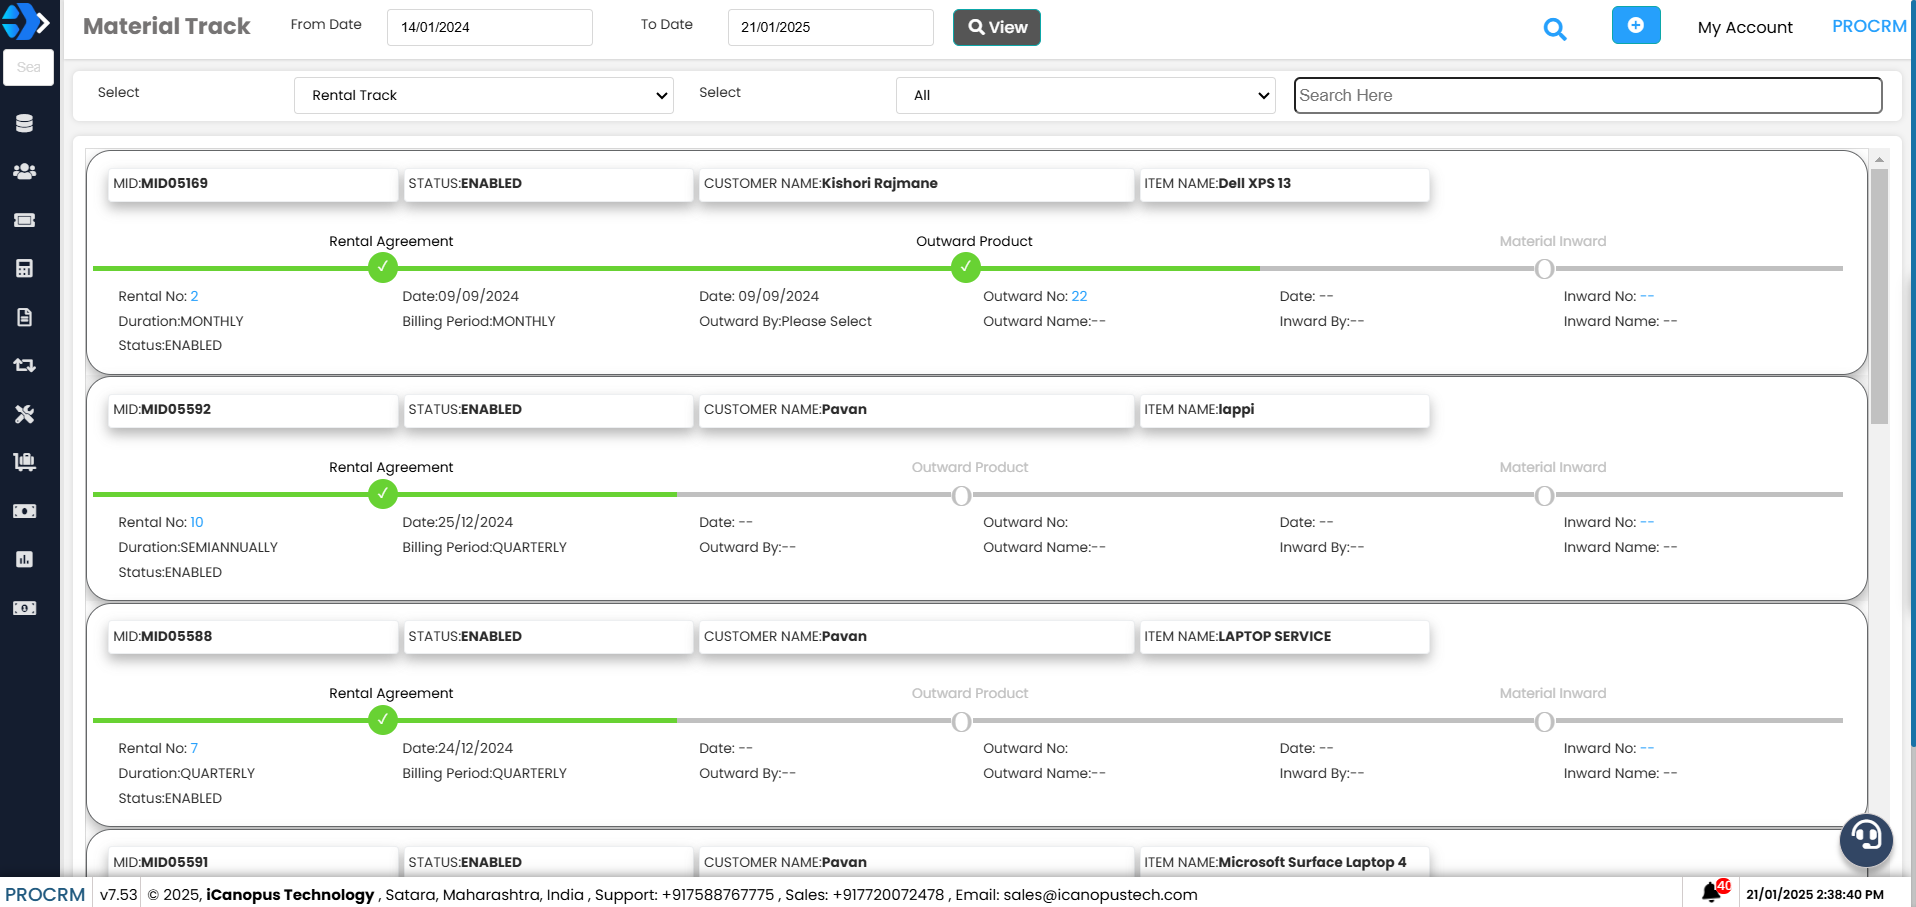The image size is (1916, 907).
Task: Click the blue plus add button
Action: pyautogui.click(x=1635, y=26)
